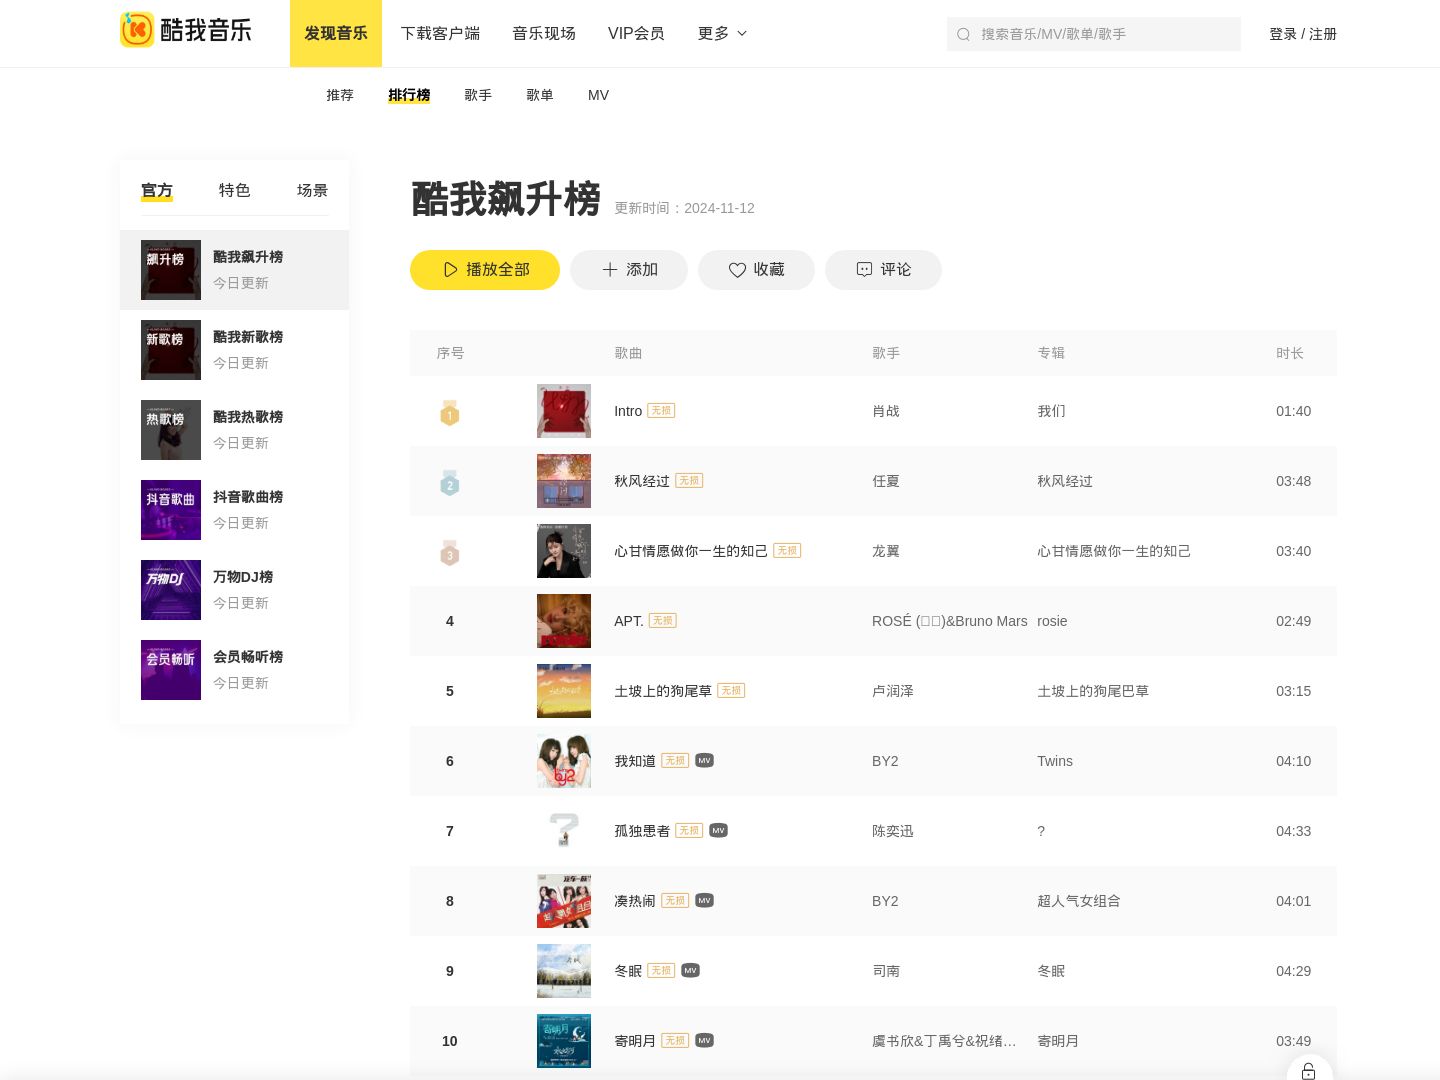
Task: Click the 评论 comment button
Action: 883,270
